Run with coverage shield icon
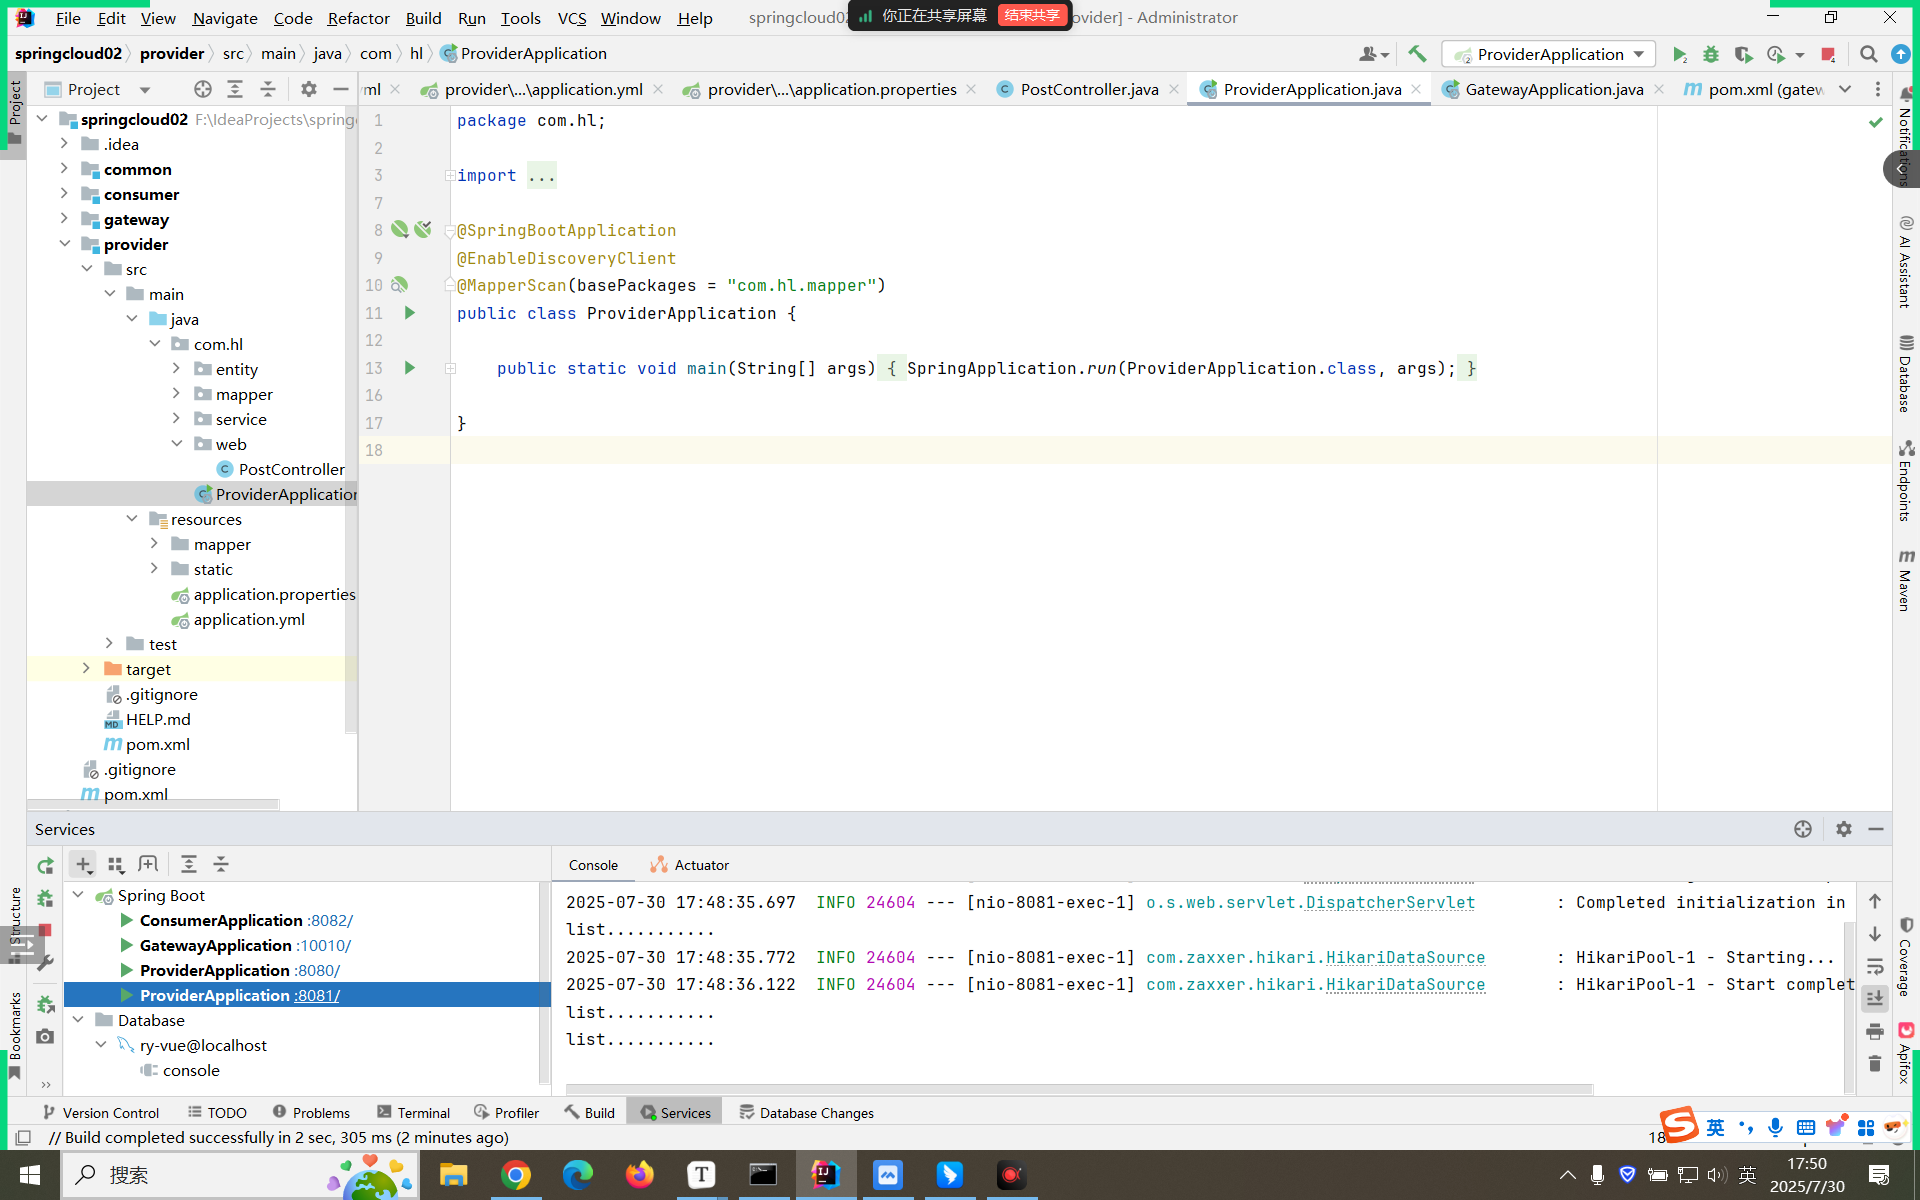This screenshot has width=1920, height=1200. [x=1743, y=54]
